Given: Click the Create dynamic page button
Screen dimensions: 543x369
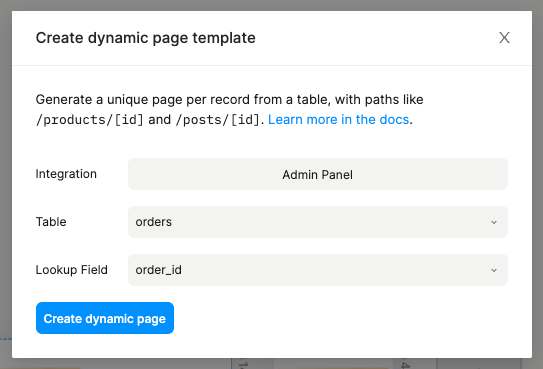Looking at the screenshot, I should (105, 318).
